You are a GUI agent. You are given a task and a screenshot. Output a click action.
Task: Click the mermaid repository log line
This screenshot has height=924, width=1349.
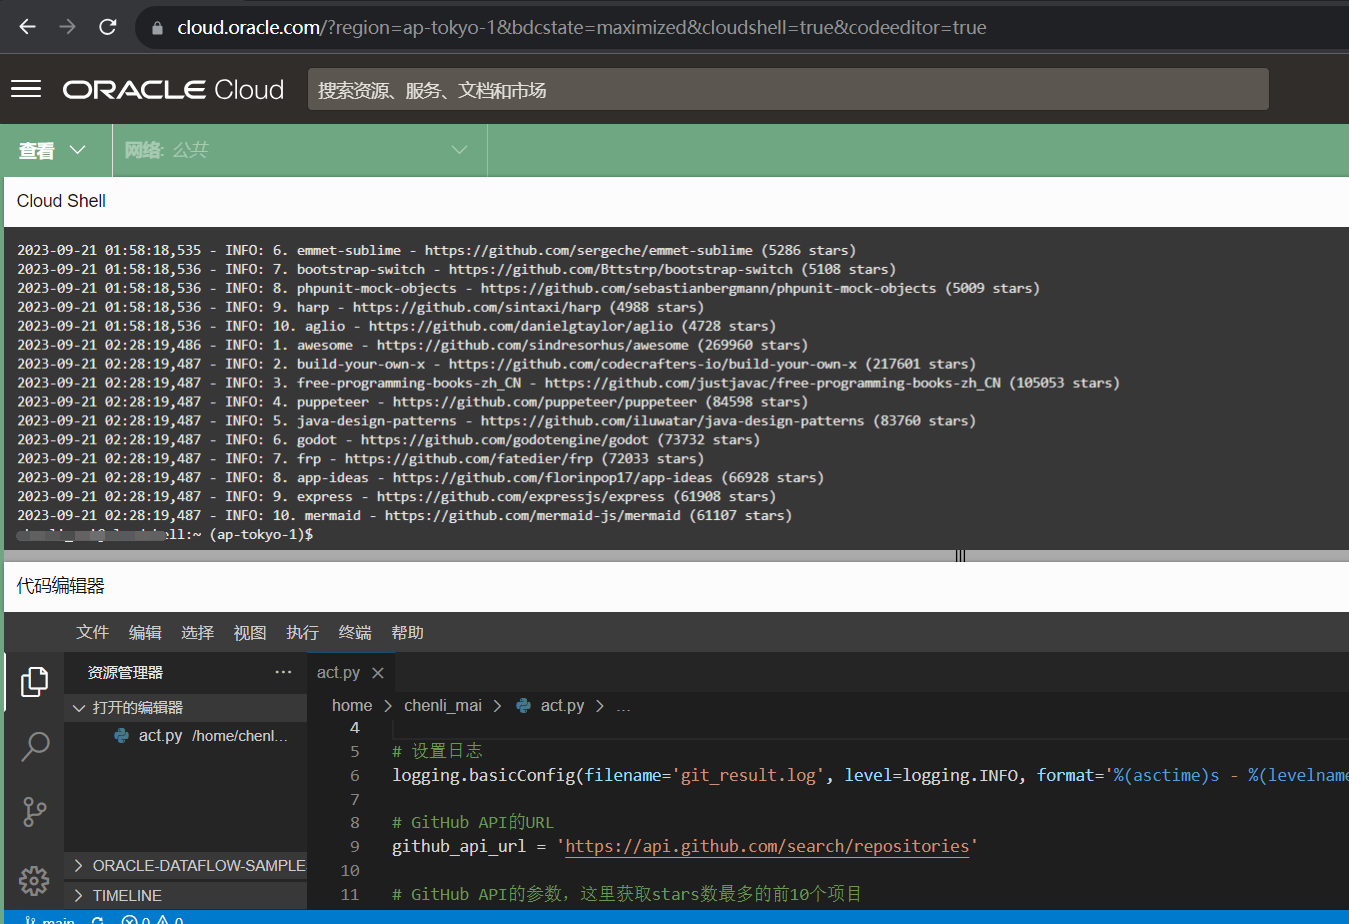404,515
